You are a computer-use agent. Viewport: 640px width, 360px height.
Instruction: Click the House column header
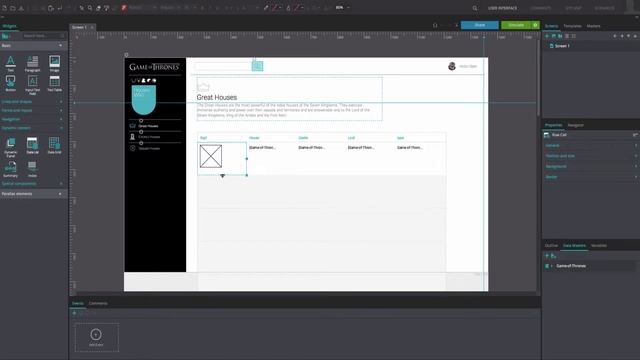coord(254,138)
